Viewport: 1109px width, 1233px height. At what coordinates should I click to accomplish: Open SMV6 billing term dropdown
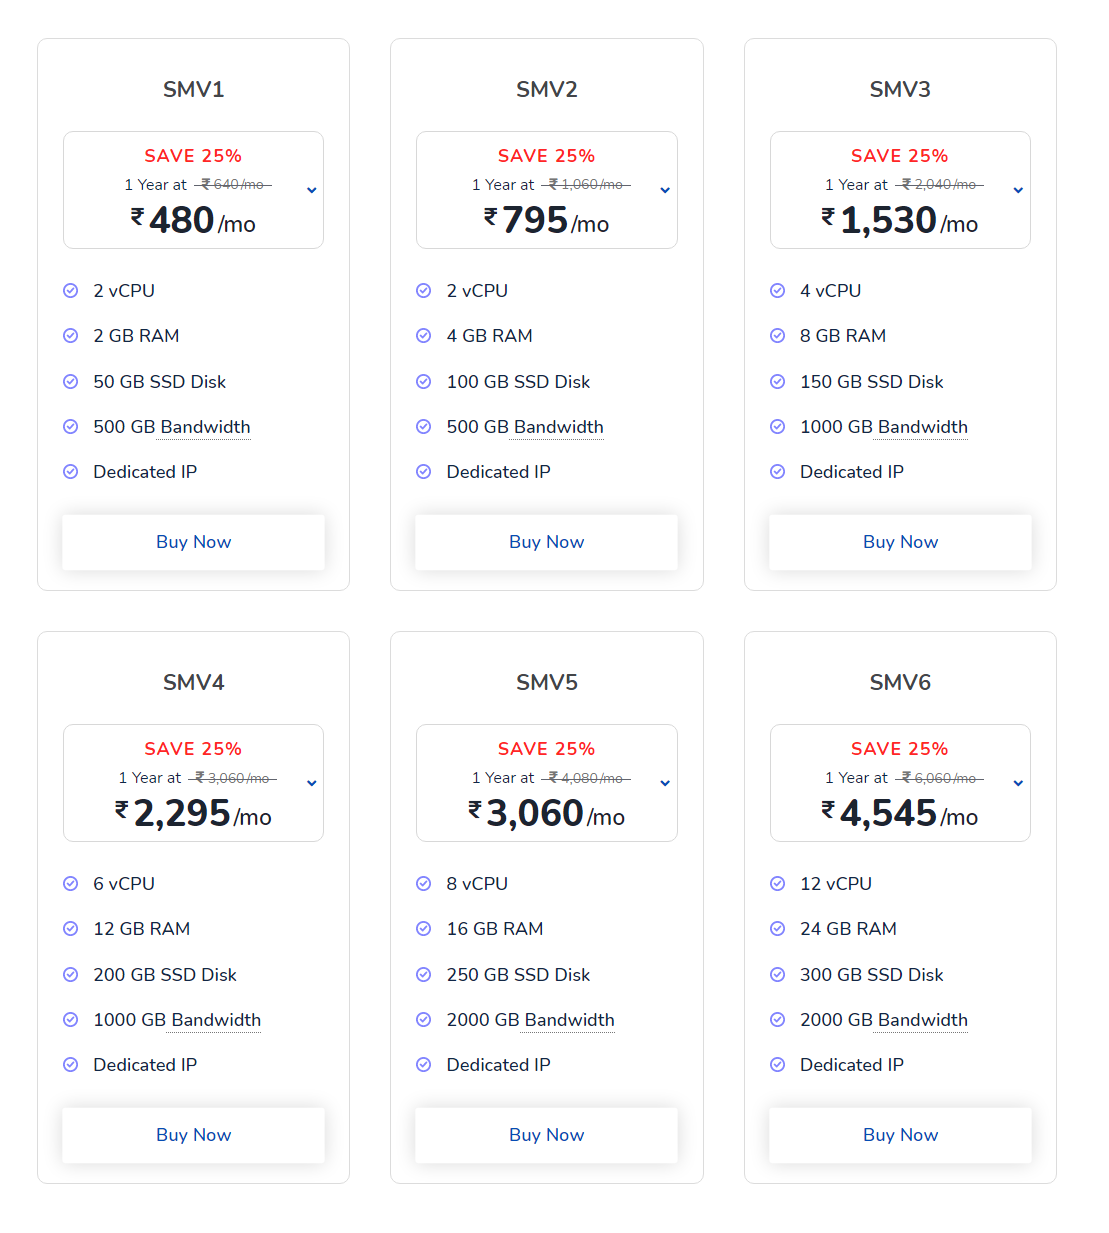pos(1018,783)
